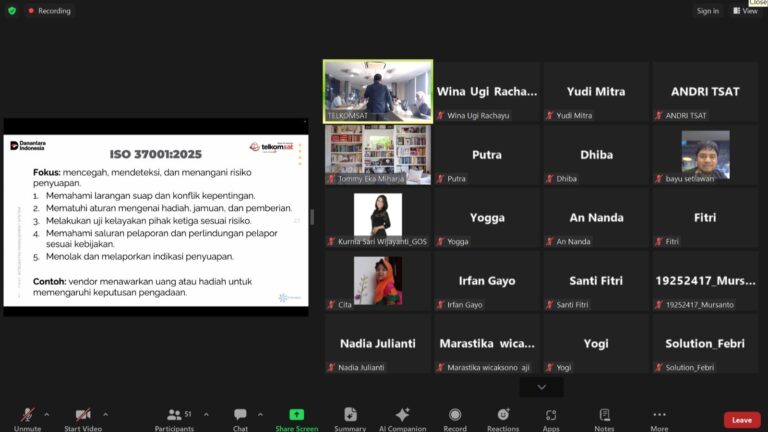Open the View layout menu
The image size is (768, 432).
pyautogui.click(x=745, y=10)
